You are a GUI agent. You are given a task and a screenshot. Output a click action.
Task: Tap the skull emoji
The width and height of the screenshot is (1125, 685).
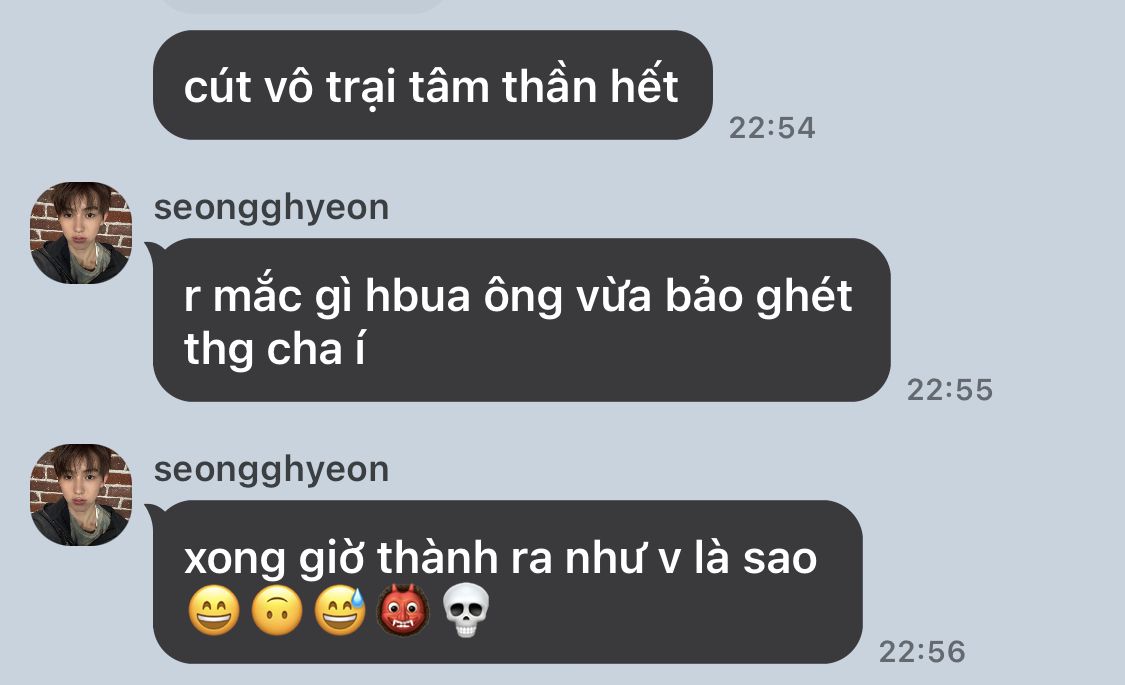point(466,611)
